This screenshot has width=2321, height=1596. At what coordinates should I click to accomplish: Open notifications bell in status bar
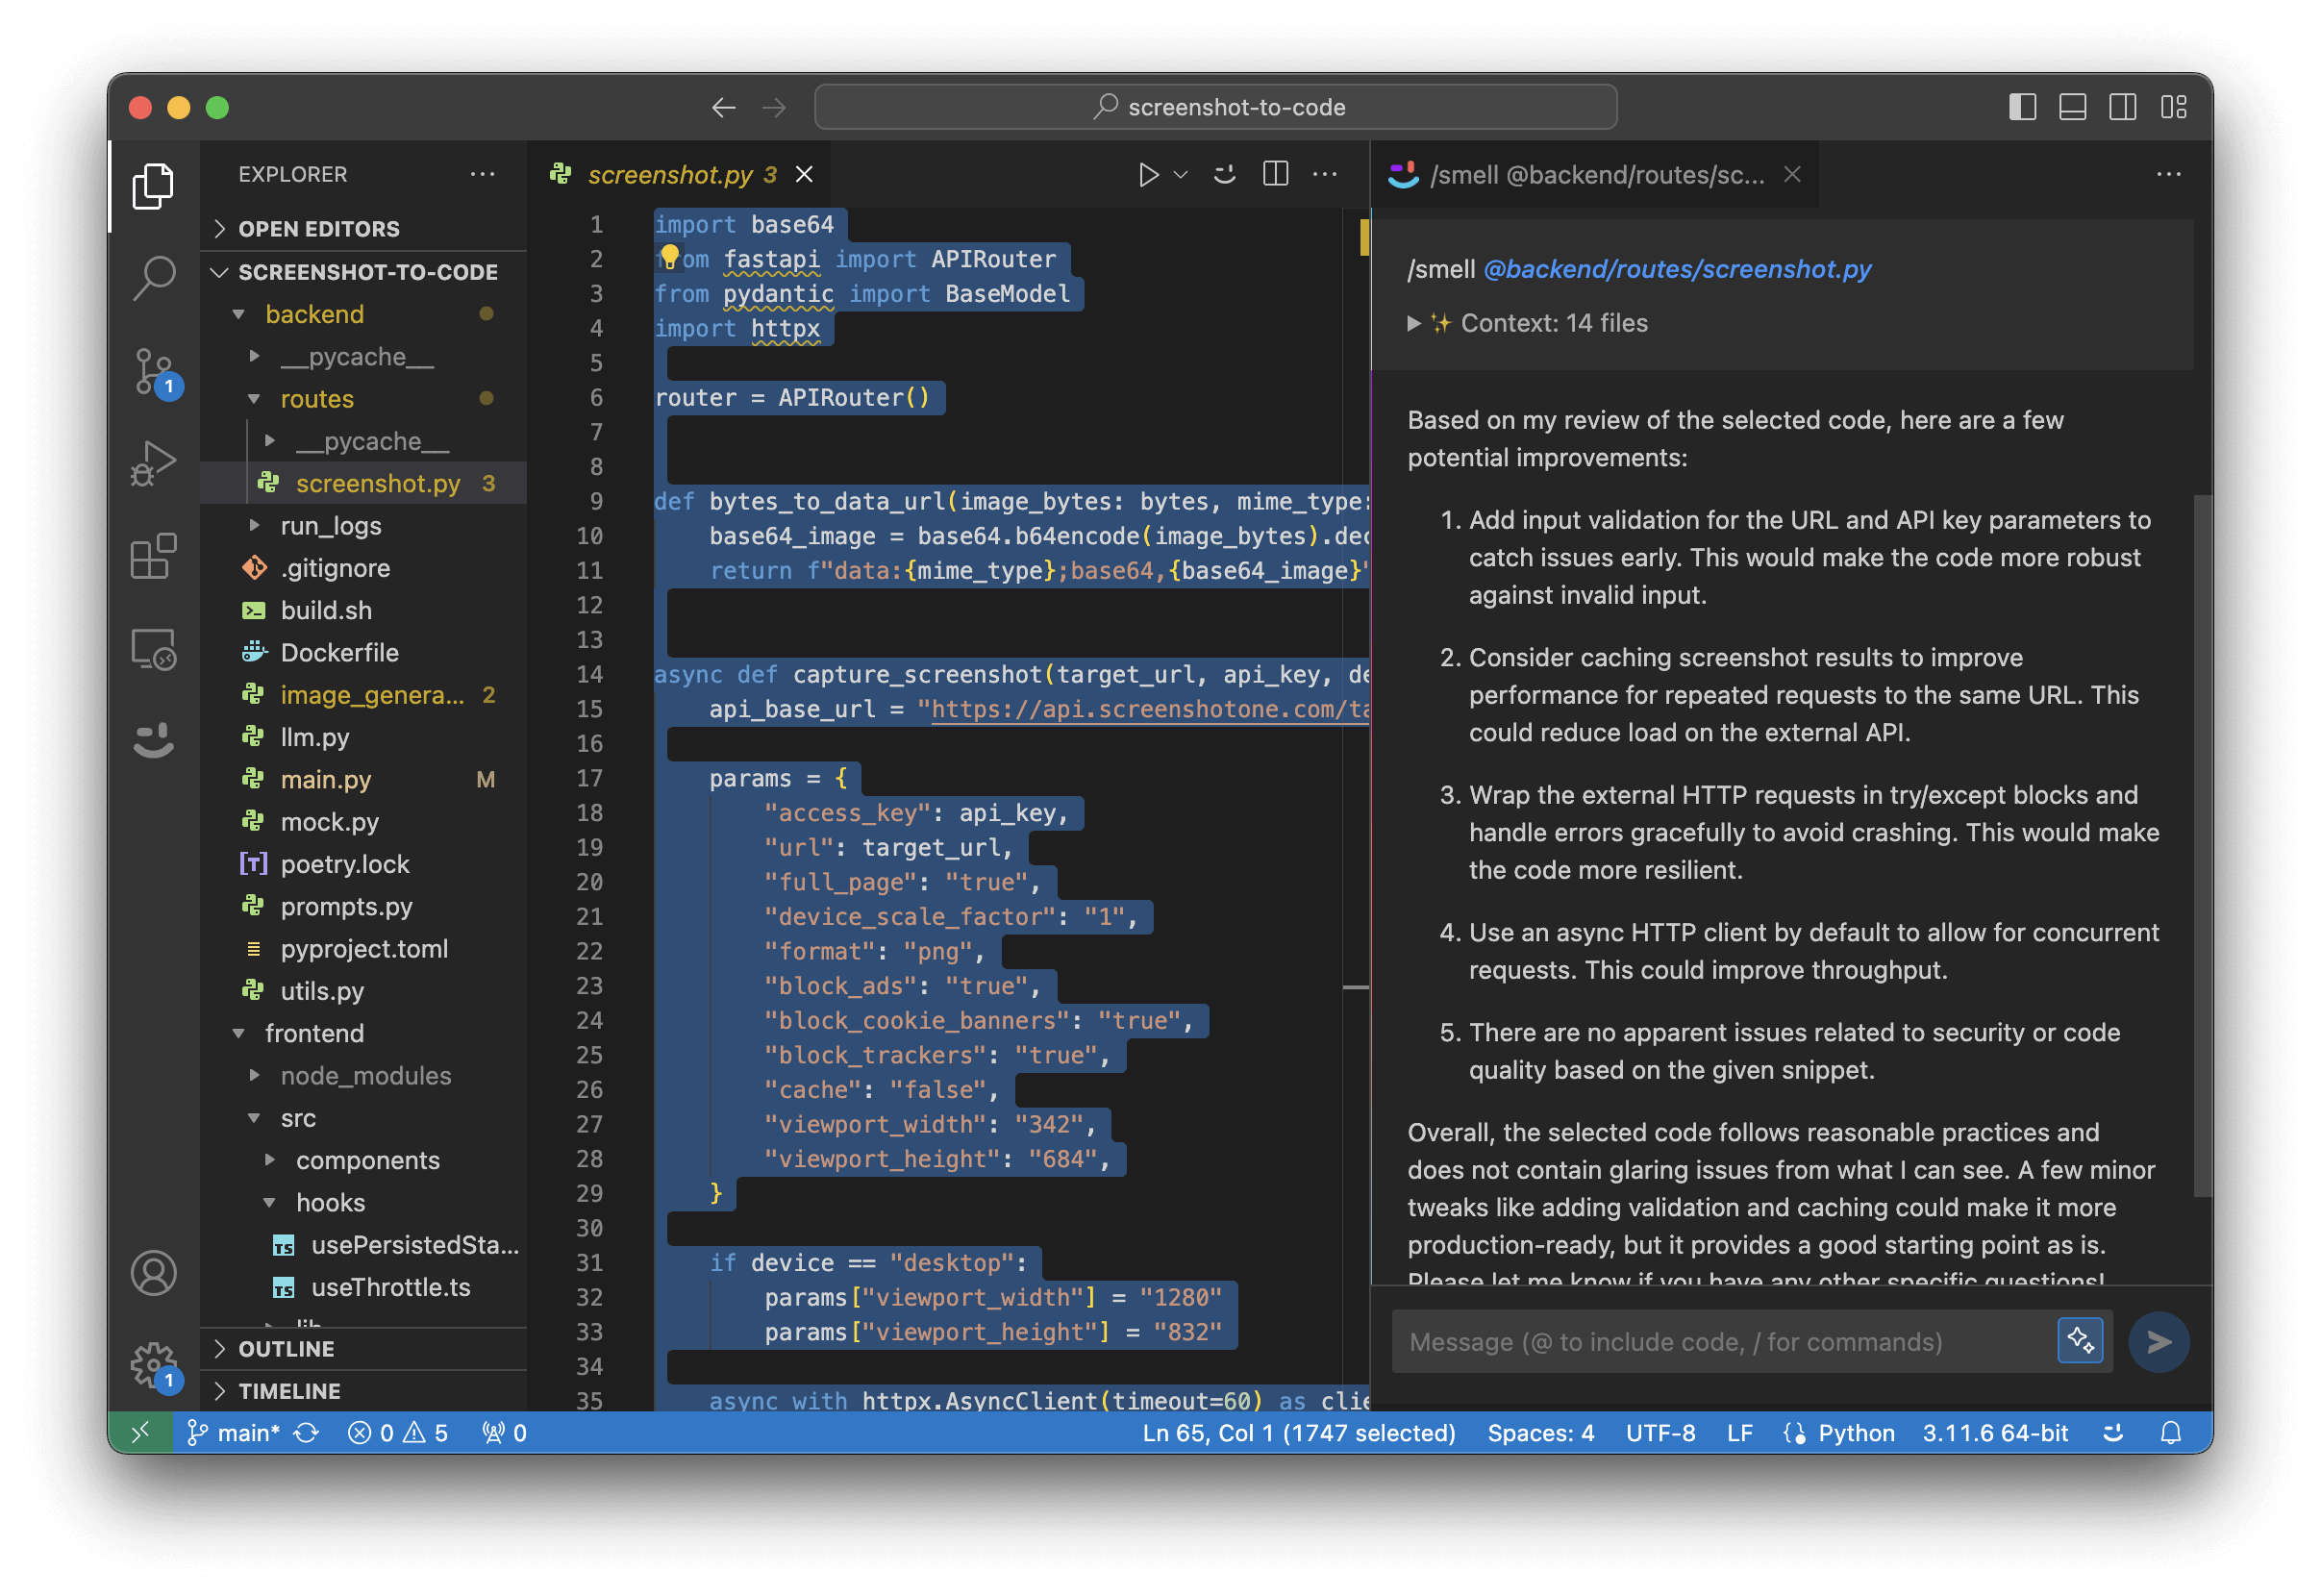tap(2171, 1433)
